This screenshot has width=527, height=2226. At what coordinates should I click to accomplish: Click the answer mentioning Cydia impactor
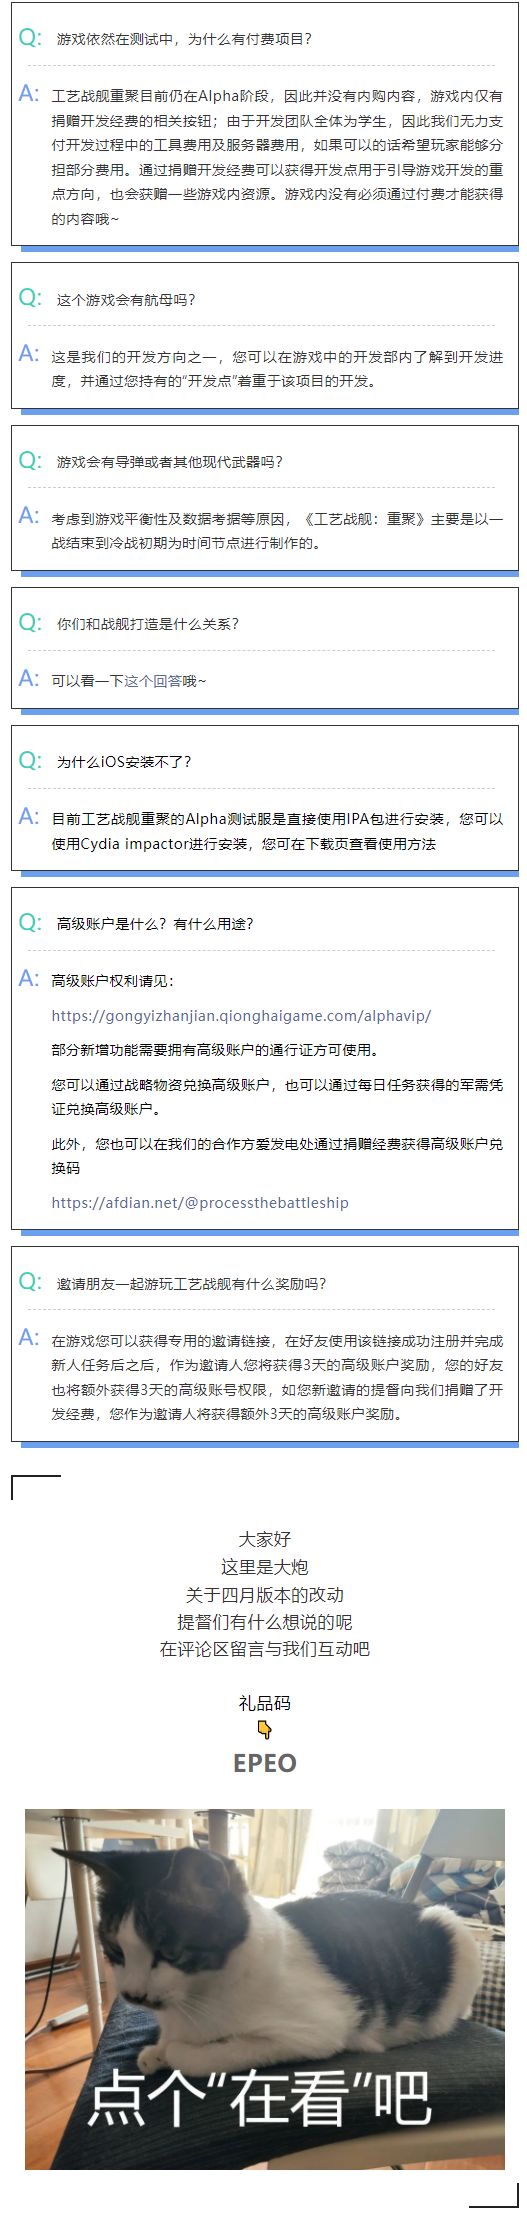277,831
